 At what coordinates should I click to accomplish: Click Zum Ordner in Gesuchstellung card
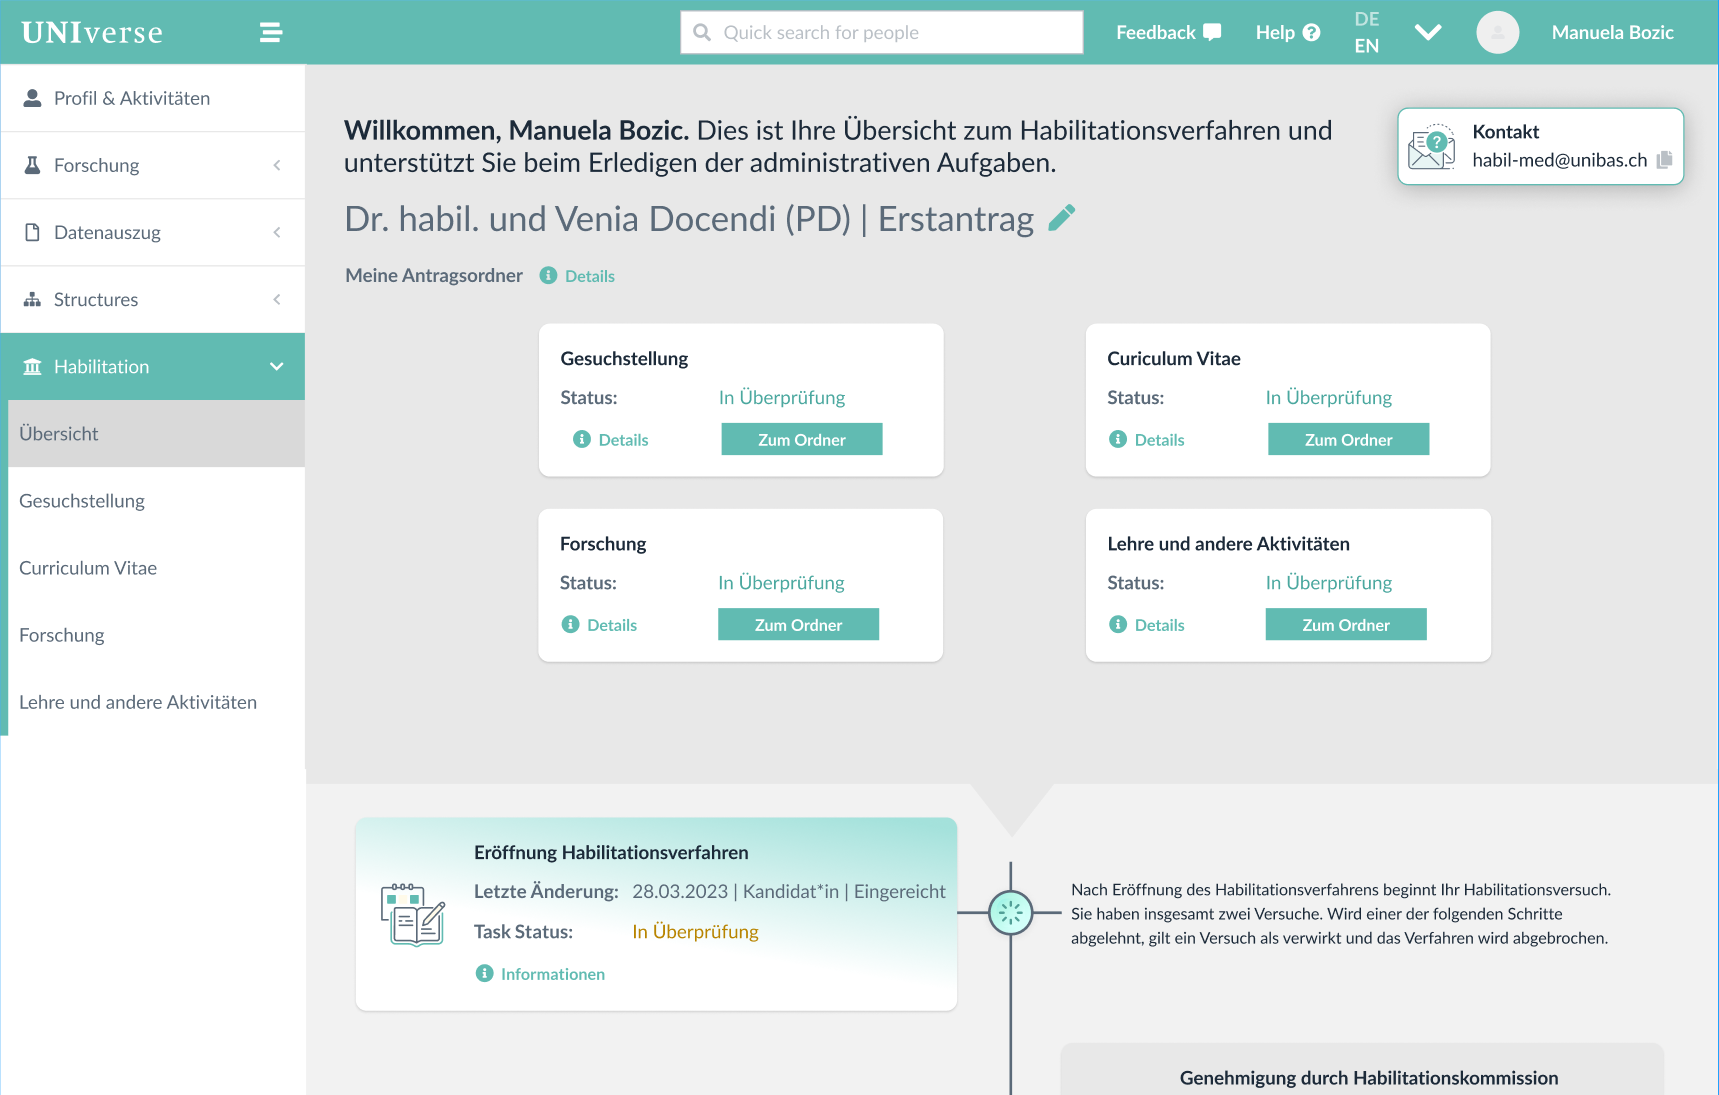pos(801,440)
